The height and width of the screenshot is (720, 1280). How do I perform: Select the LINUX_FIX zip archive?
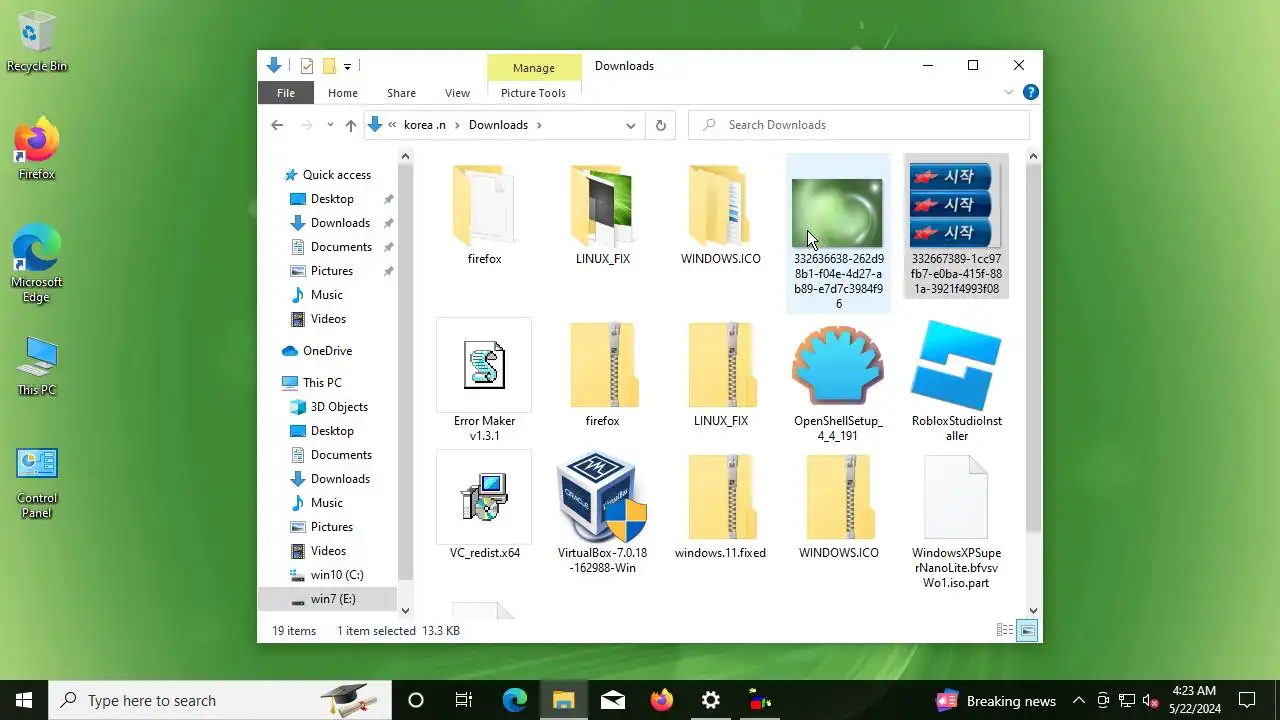[721, 375]
